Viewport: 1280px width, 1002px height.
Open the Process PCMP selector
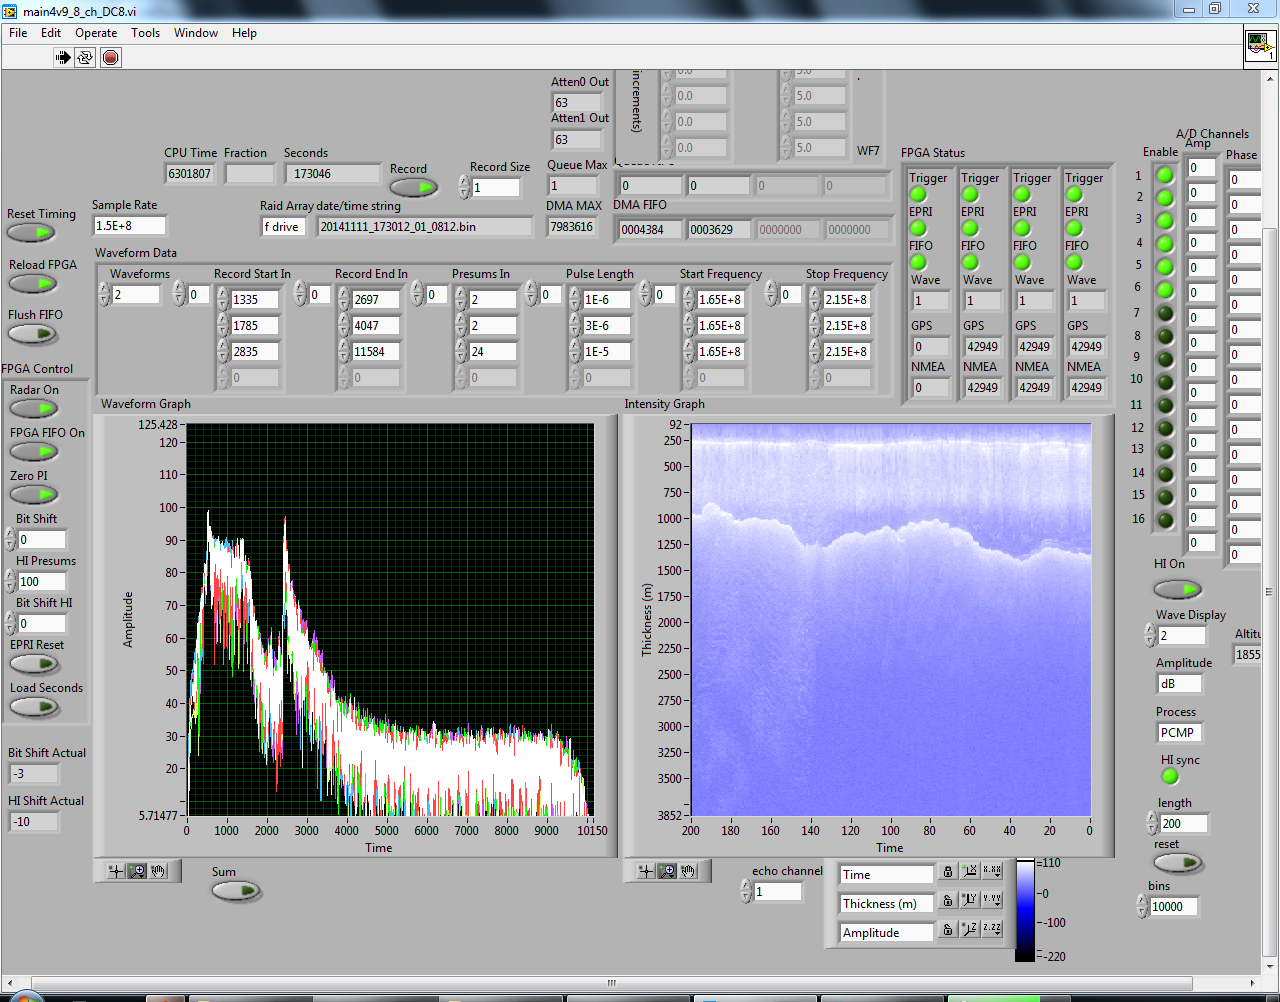(x=1178, y=733)
